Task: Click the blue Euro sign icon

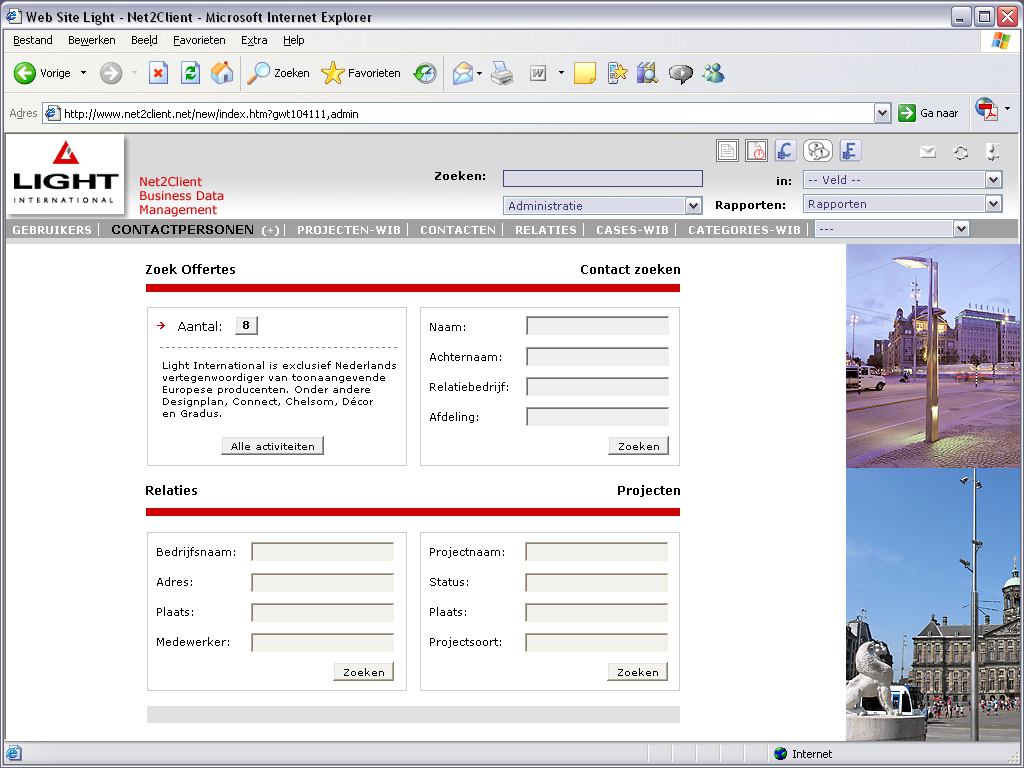Action: pyautogui.click(x=786, y=151)
